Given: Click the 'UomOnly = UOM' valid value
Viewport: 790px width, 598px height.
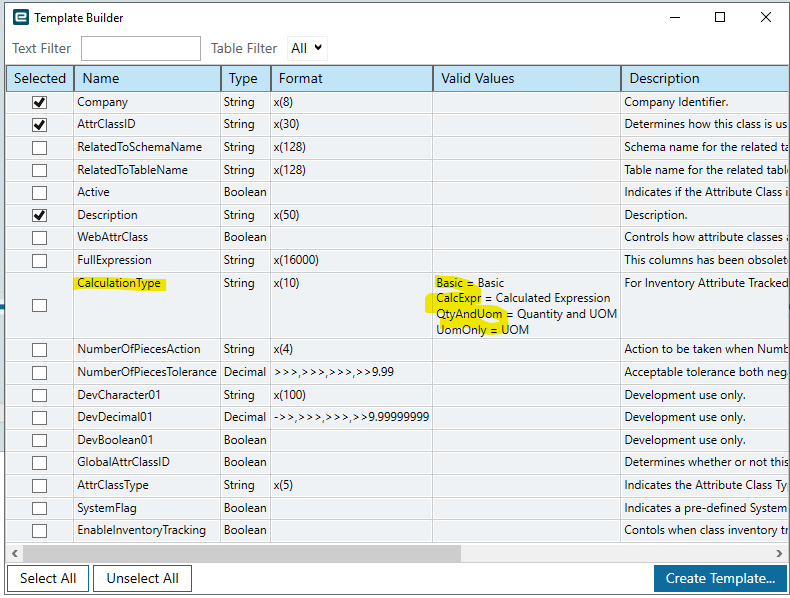Looking at the screenshot, I should pyautogui.click(x=483, y=330).
